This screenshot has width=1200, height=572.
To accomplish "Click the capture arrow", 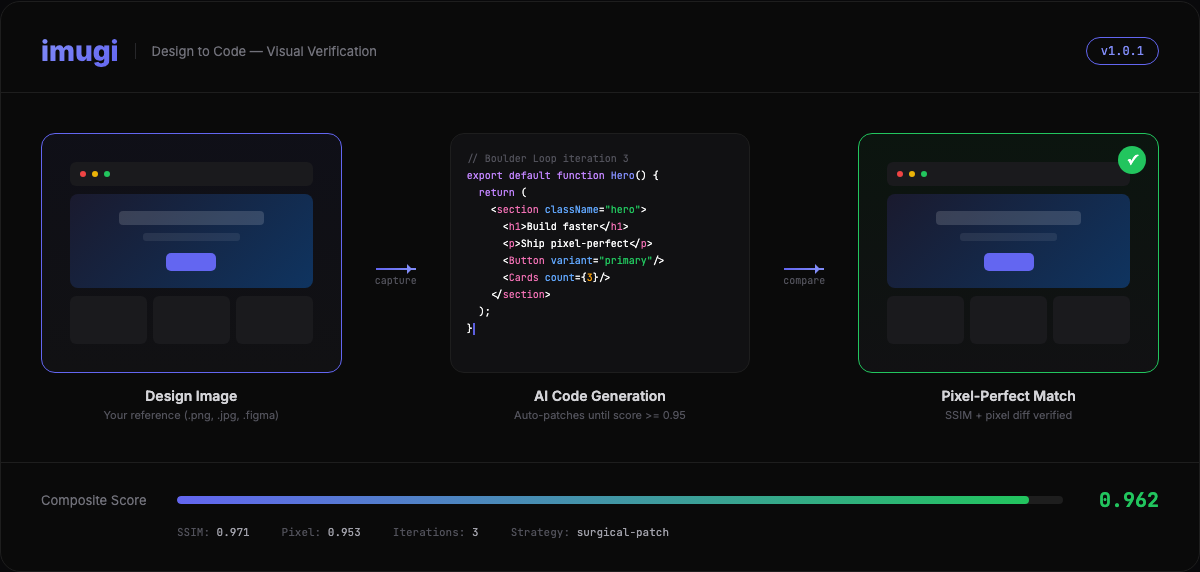I will coord(396,268).
